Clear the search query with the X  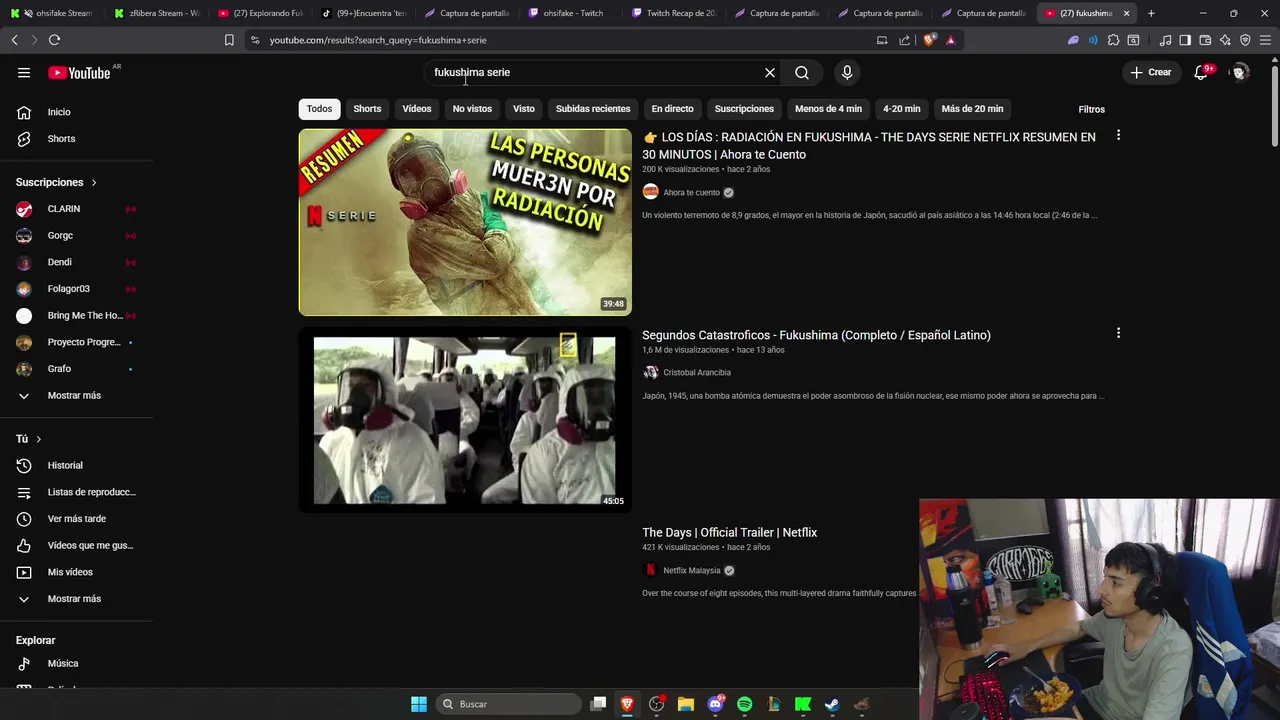tap(770, 72)
